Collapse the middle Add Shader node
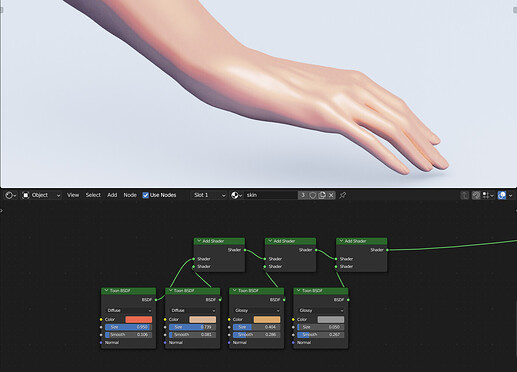Image resolution: width=517 pixels, height=372 pixels. point(270,241)
